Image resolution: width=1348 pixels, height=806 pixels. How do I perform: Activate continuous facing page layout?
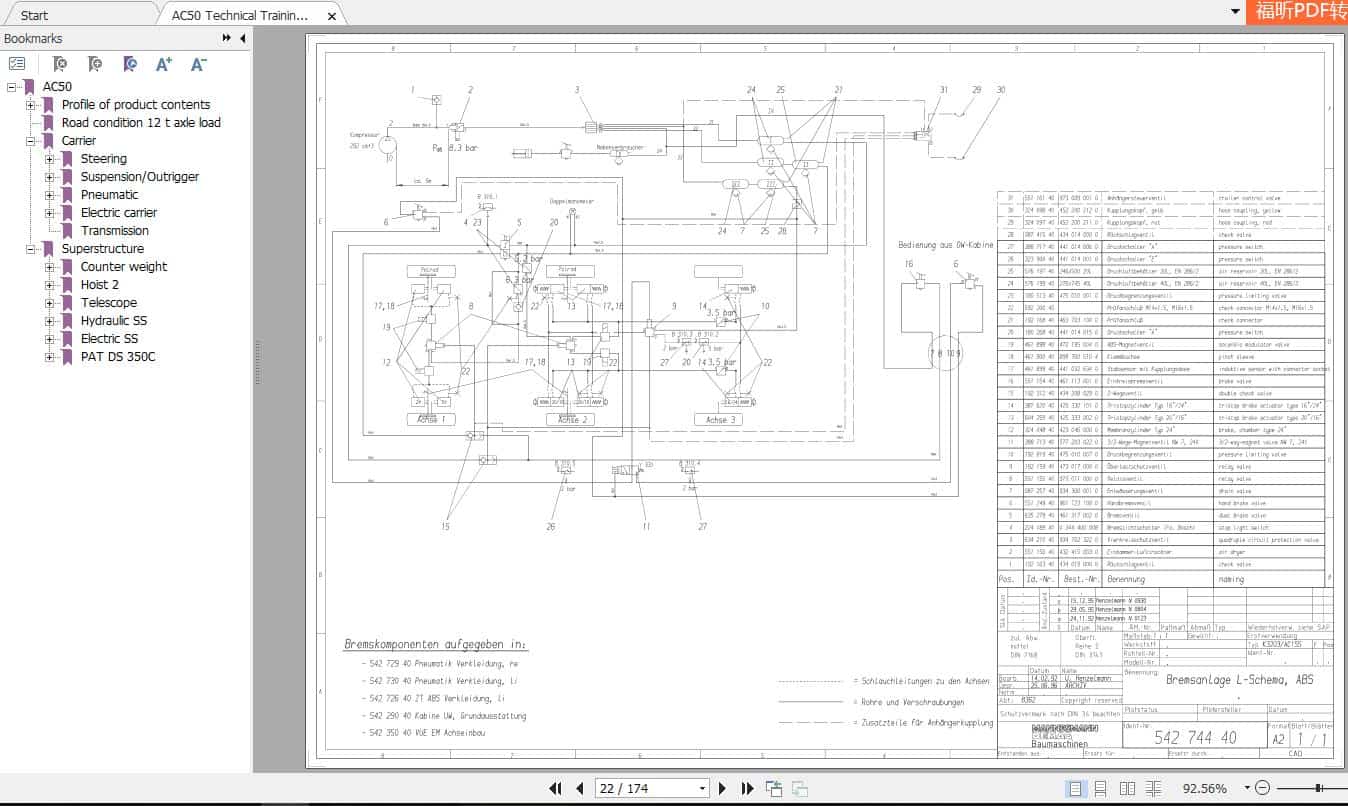point(1153,788)
